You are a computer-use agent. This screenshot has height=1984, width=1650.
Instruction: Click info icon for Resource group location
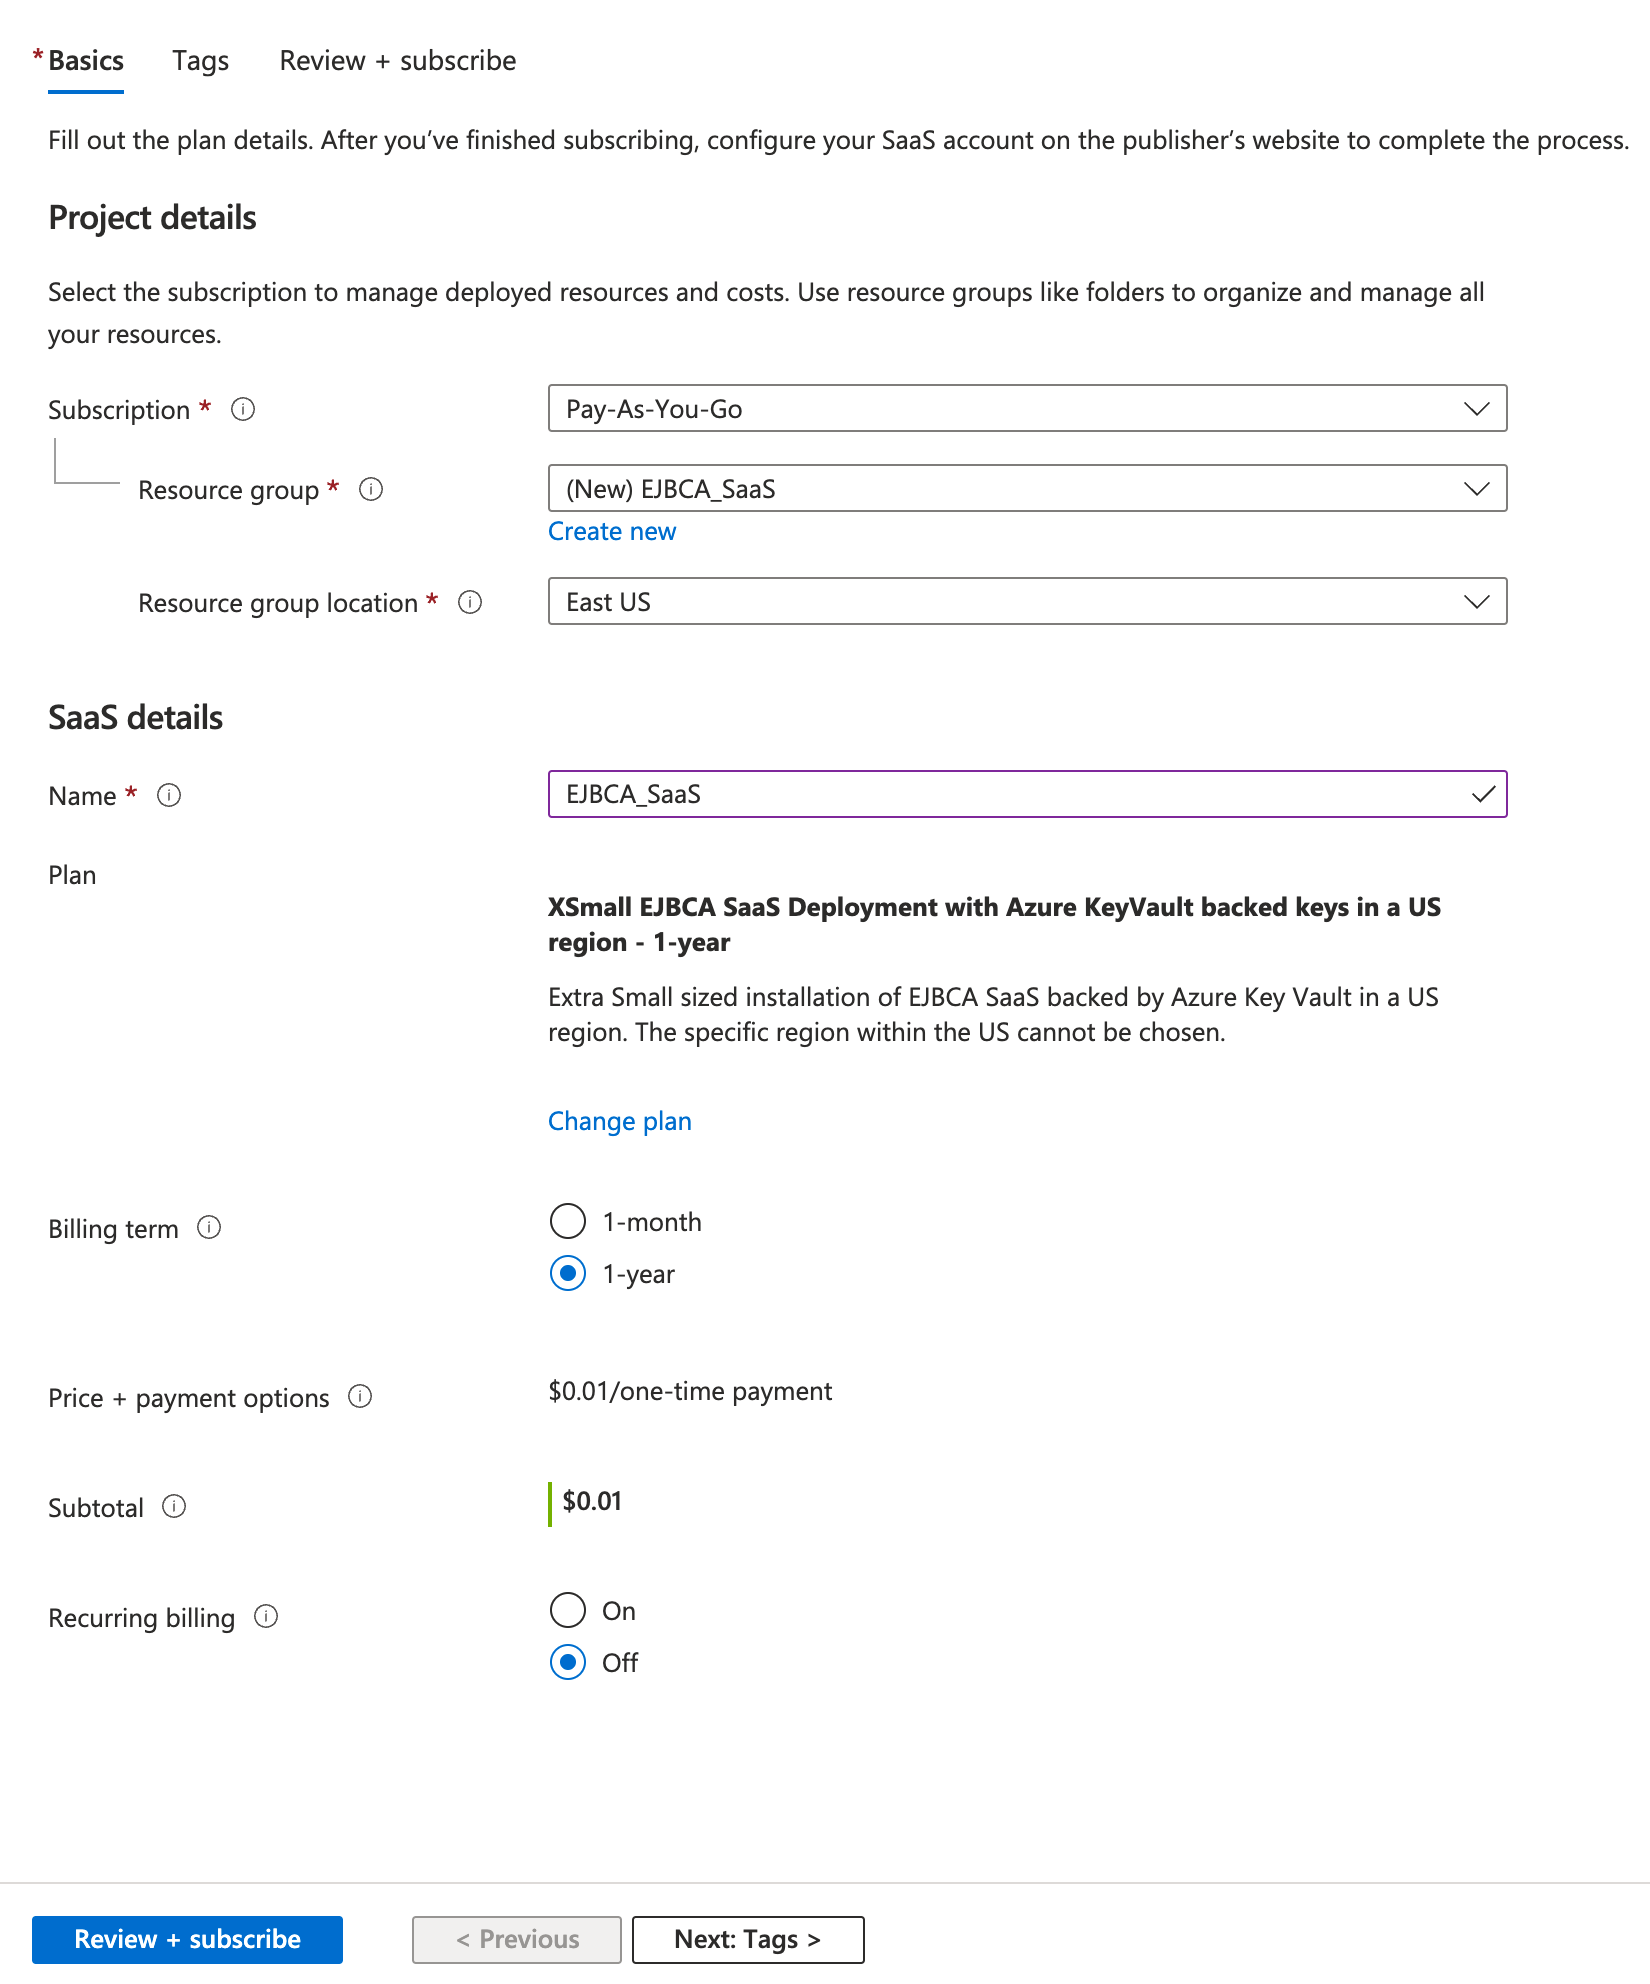(470, 602)
